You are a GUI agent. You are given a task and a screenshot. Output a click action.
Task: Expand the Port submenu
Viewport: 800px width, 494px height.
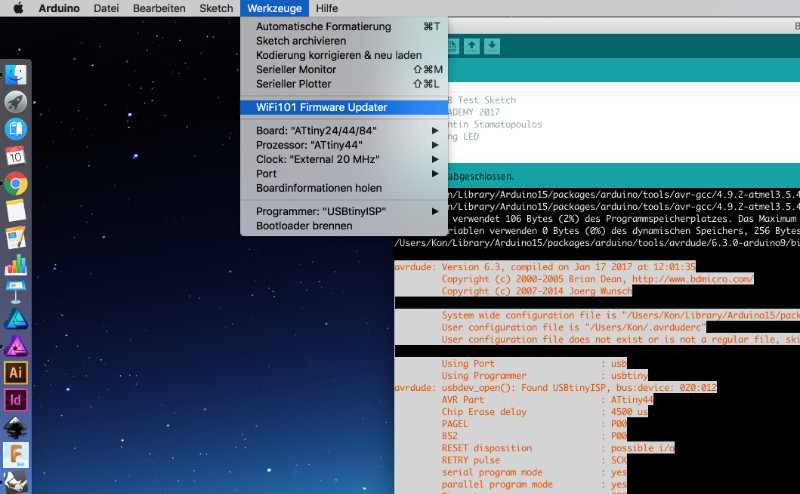coord(344,174)
